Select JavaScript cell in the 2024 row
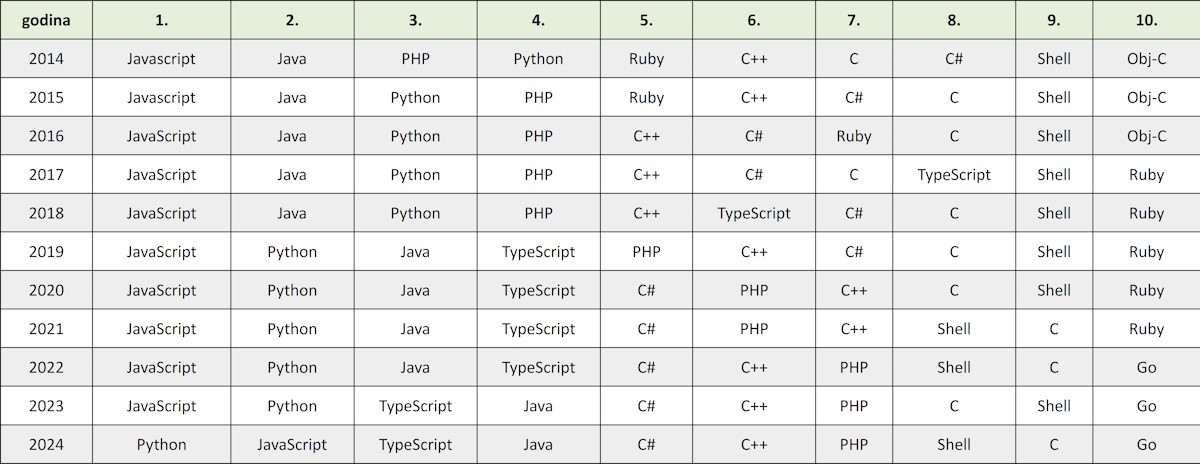 pyautogui.click(x=292, y=444)
